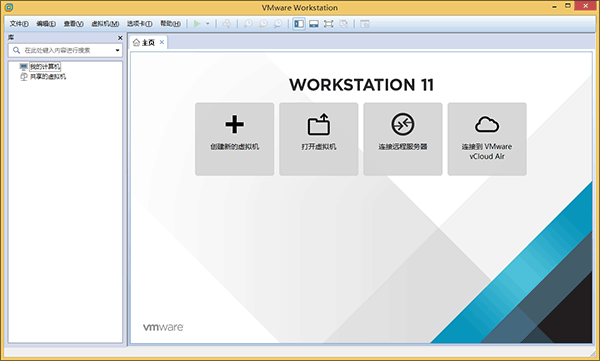Select 共享的虚拟机 in the library tree

(x=48, y=77)
